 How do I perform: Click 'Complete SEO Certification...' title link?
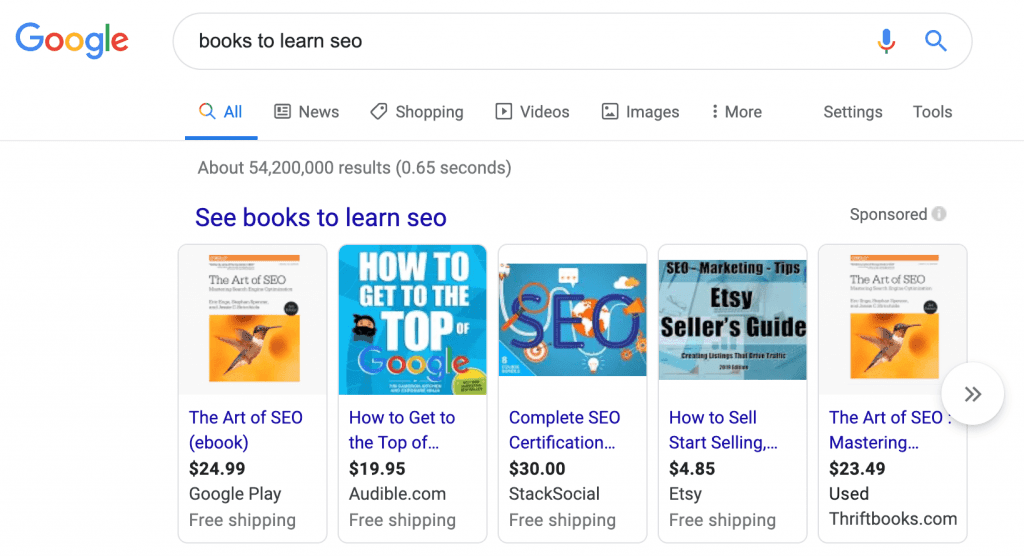coord(564,430)
